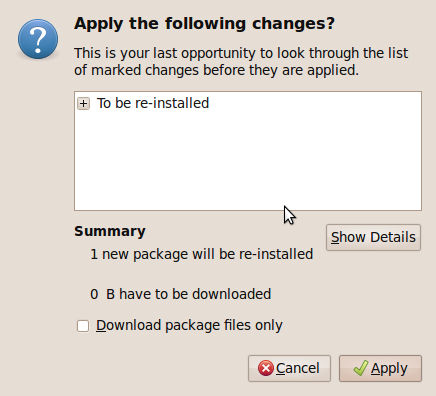Click the of marked changes before applied line
Viewport: 436px width, 396px height.
pyautogui.click(x=216, y=70)
